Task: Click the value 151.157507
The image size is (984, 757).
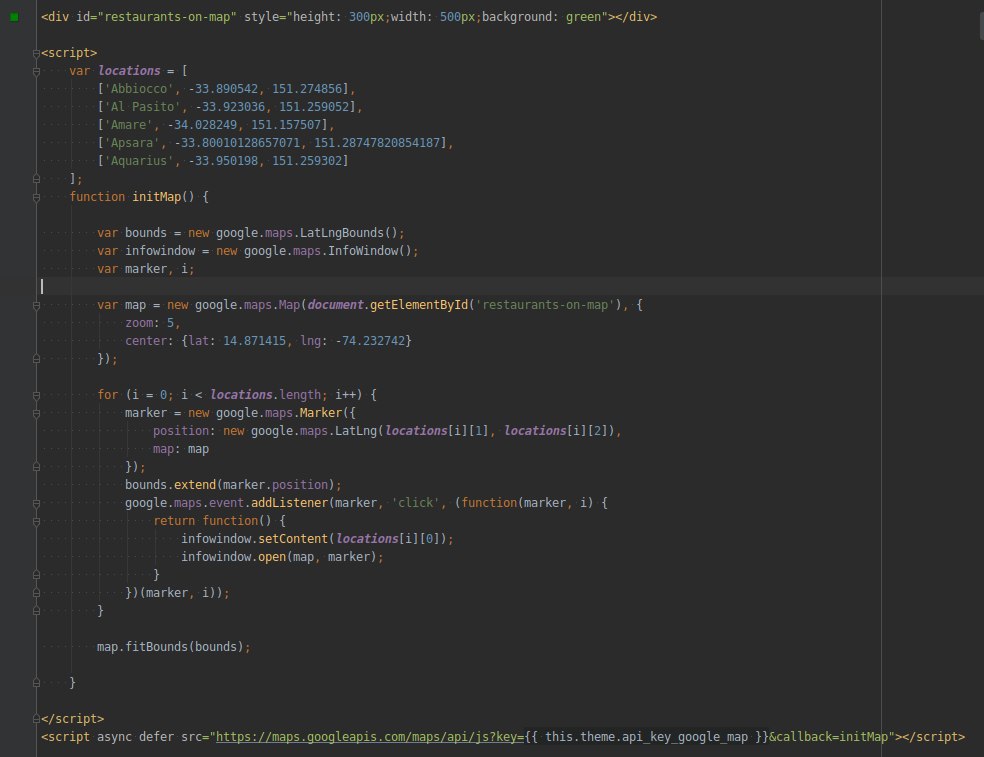Action: tap(286, 125)
